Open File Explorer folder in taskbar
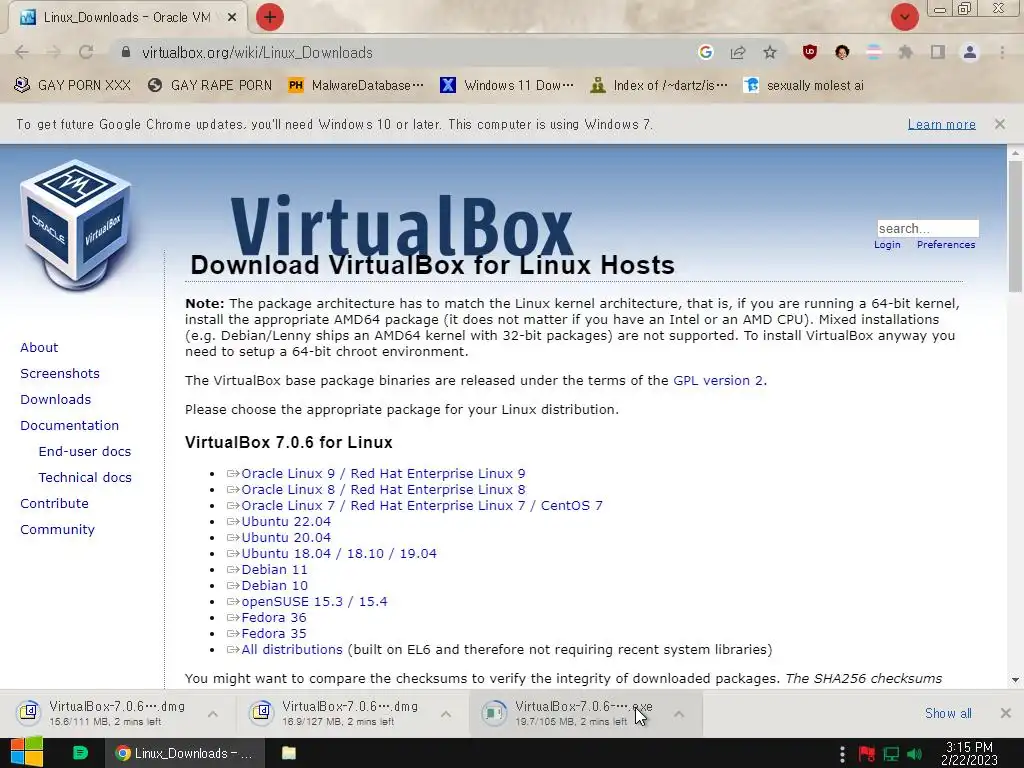 [x=289, y=753]
